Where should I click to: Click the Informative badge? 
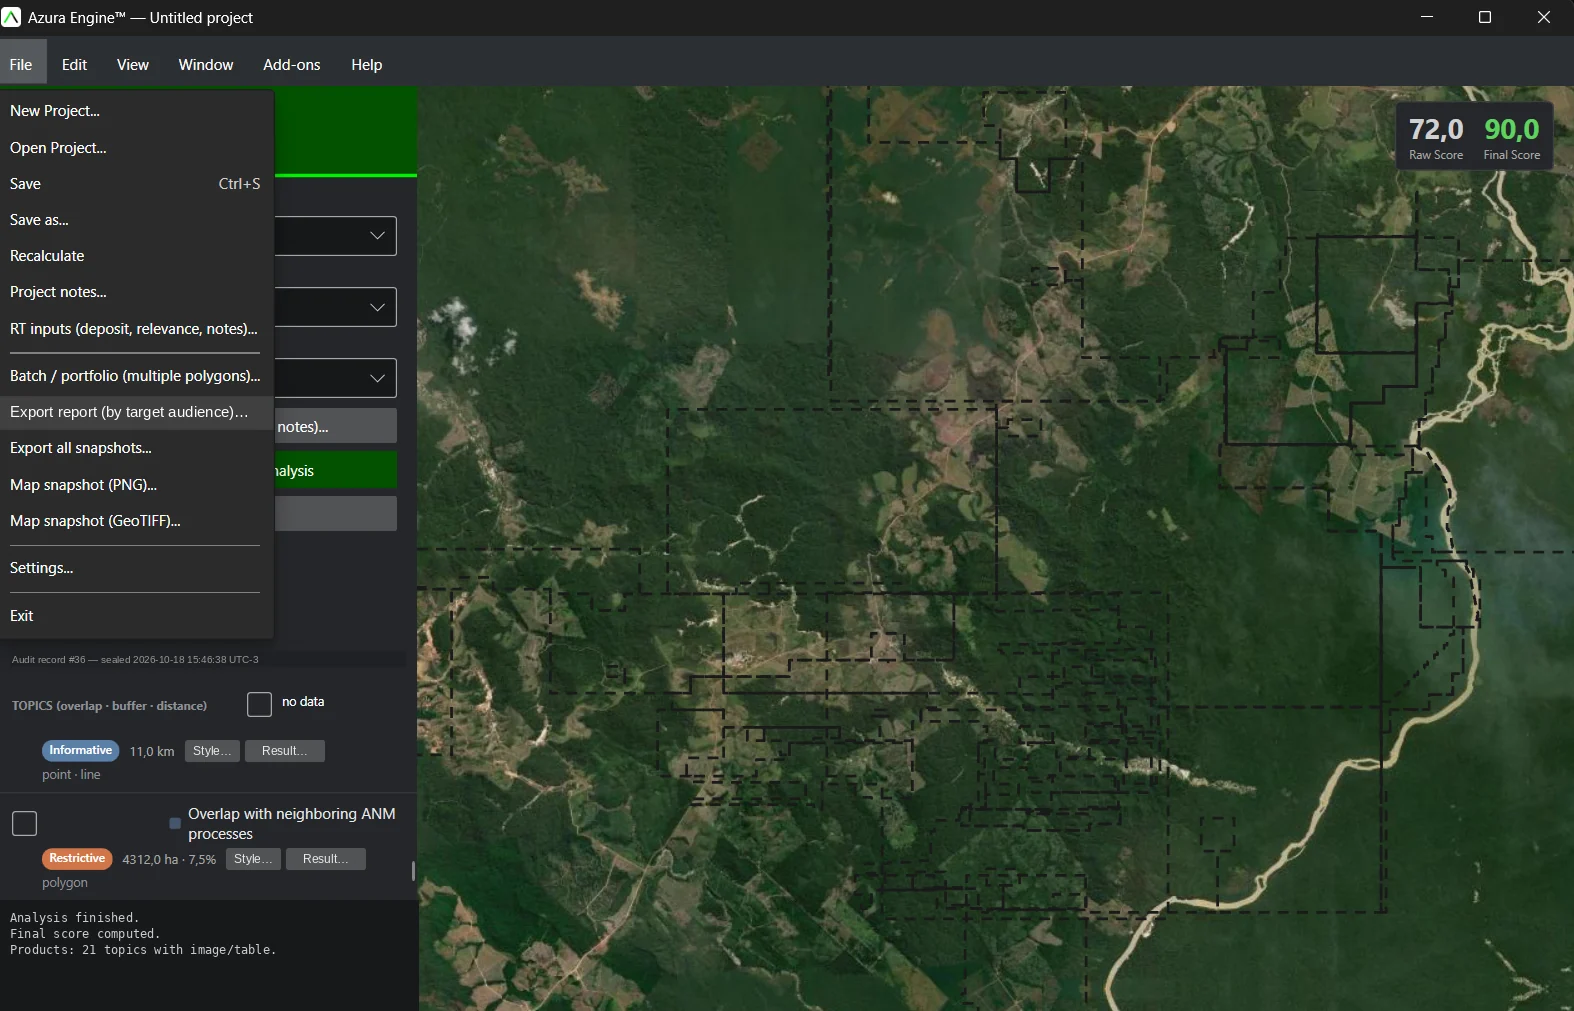(80, 750)
